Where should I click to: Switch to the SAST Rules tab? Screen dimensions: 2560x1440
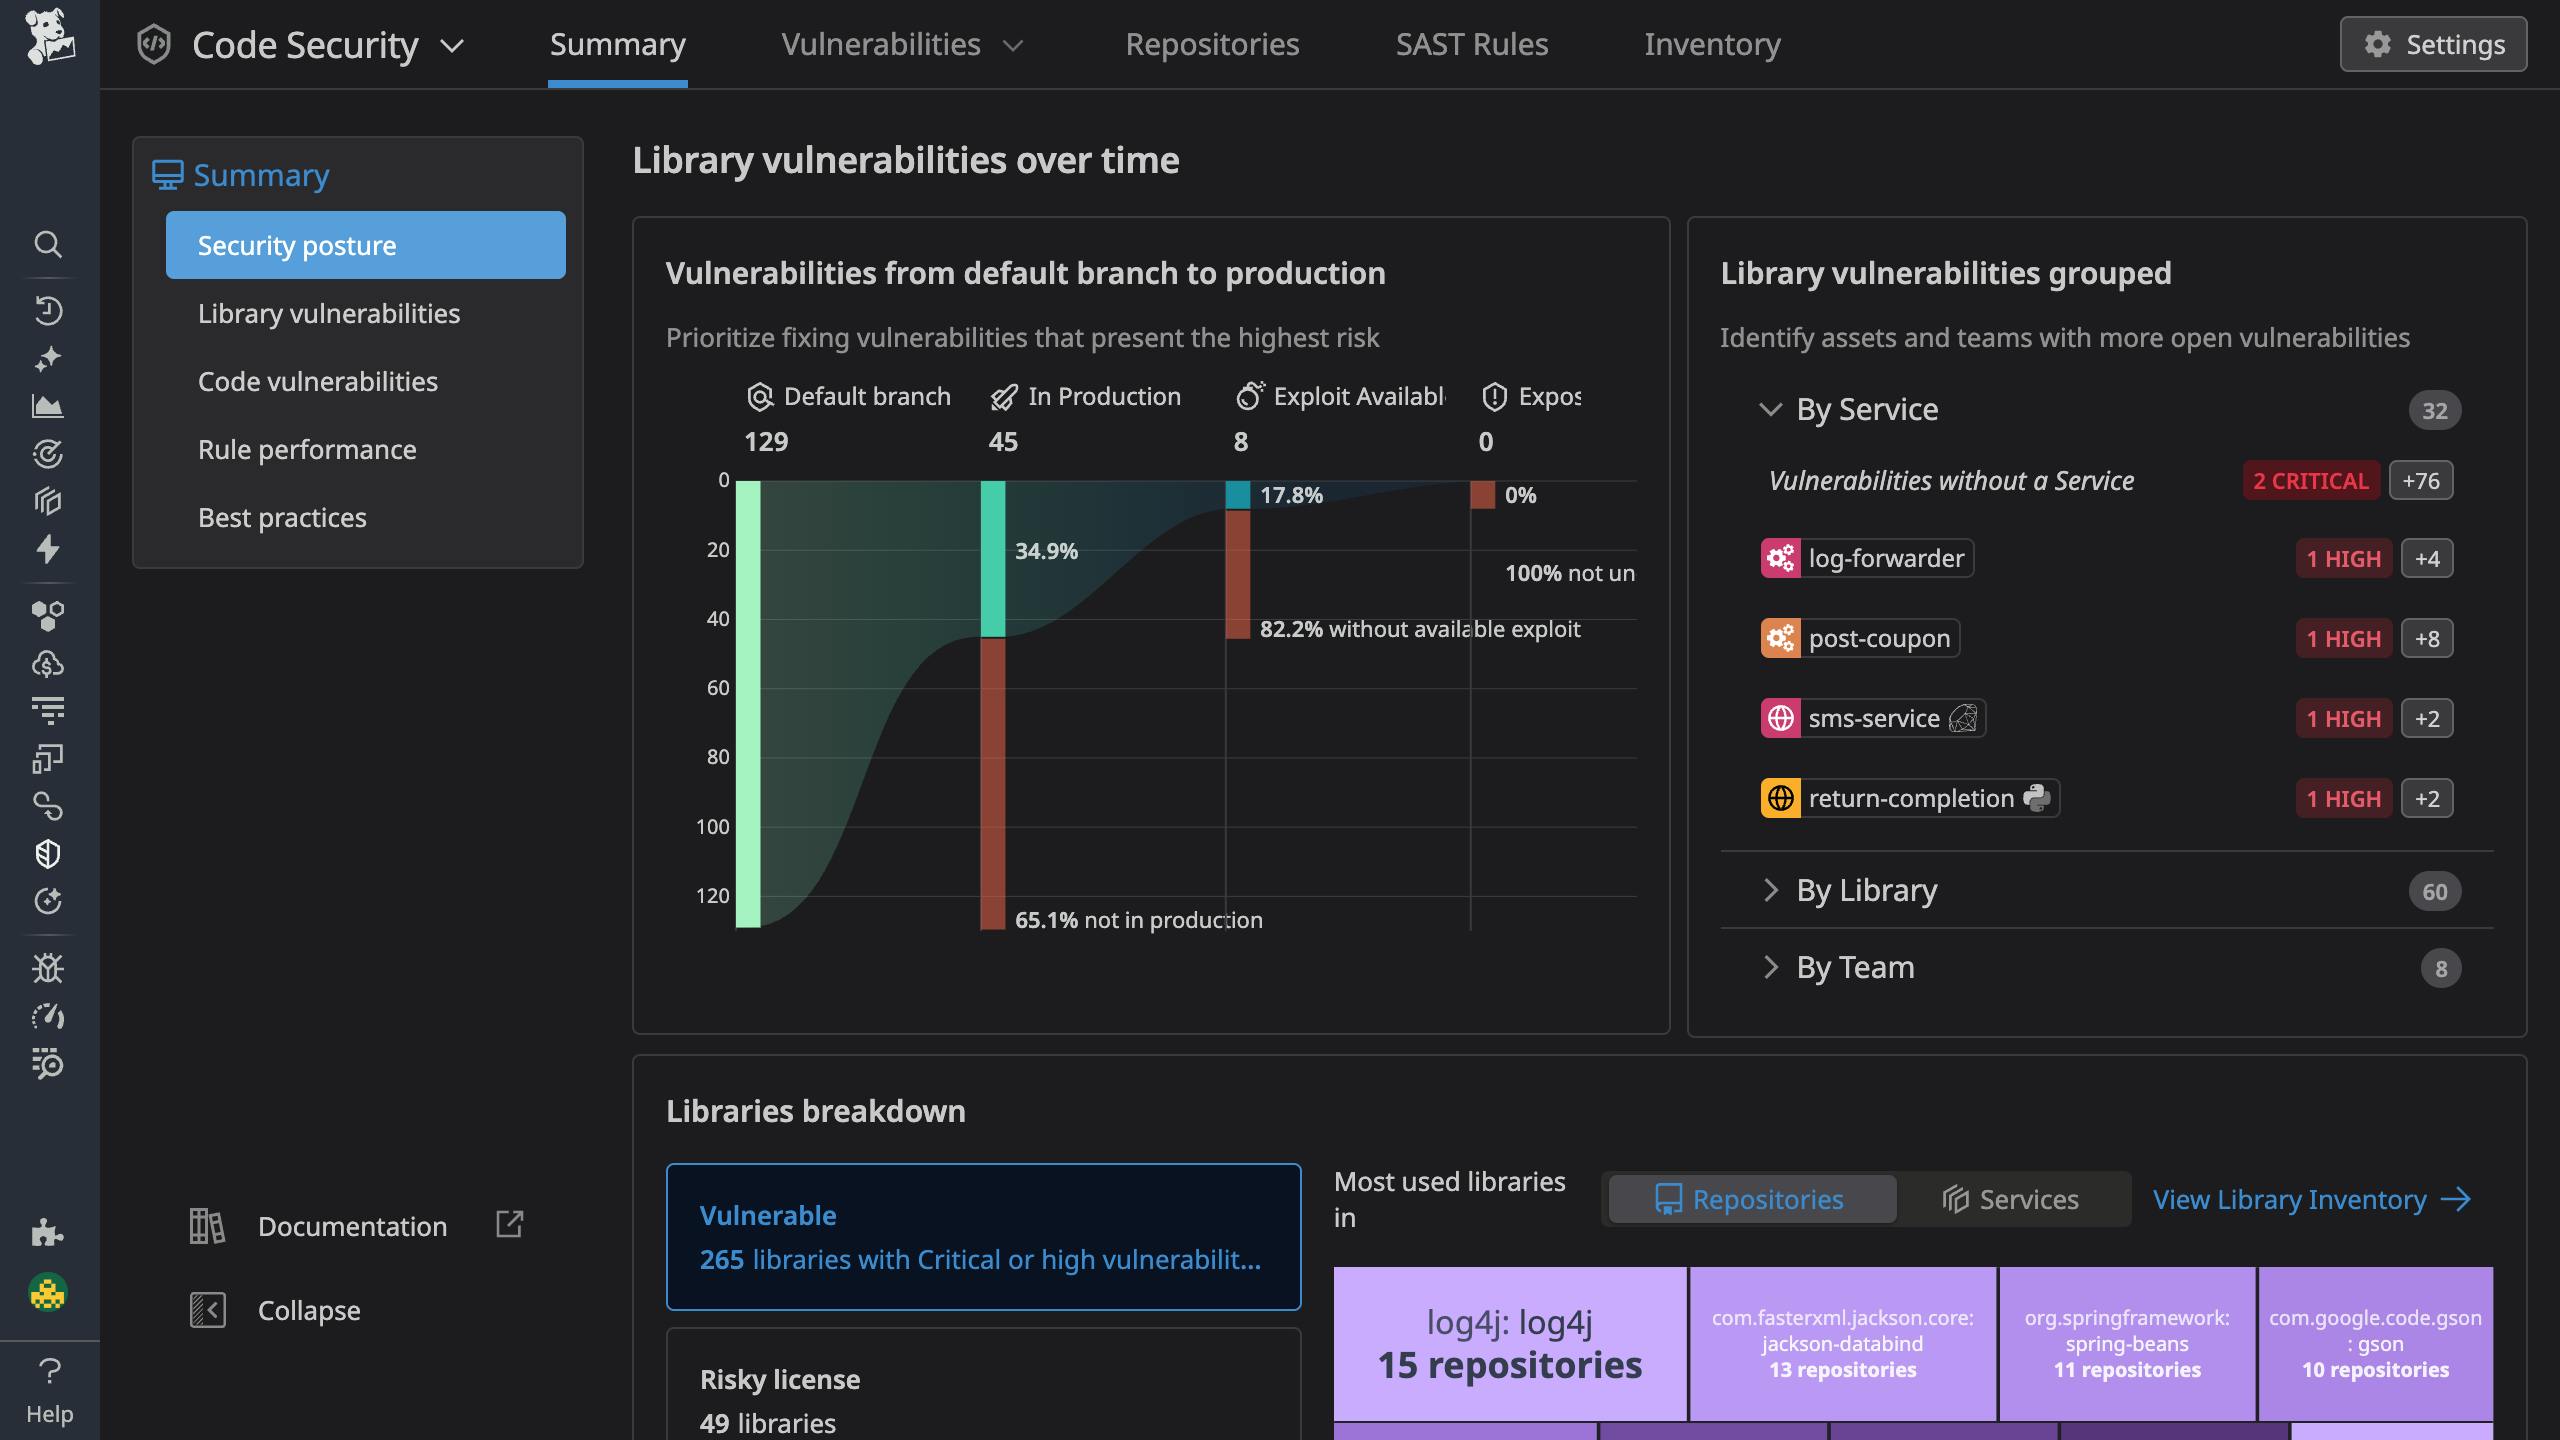(1472, 44)
